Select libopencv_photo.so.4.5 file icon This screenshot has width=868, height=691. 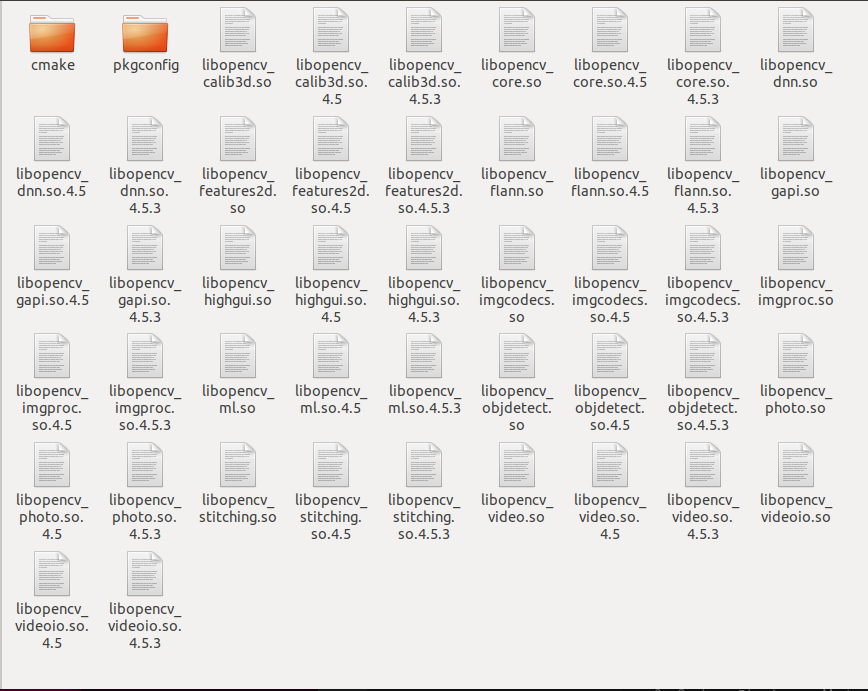click(52, 465)
